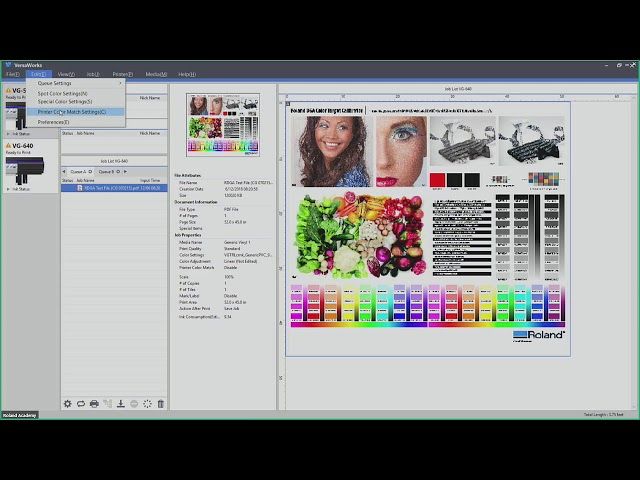The height and width of the screenshot is (480, 640).
Task: Click the dotted circle icon in the job toolbar
Action: click(x=147, y=404)
